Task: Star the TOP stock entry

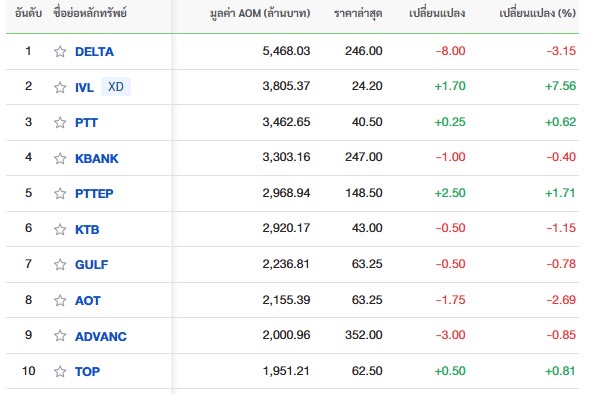Action: coord(60,371)
